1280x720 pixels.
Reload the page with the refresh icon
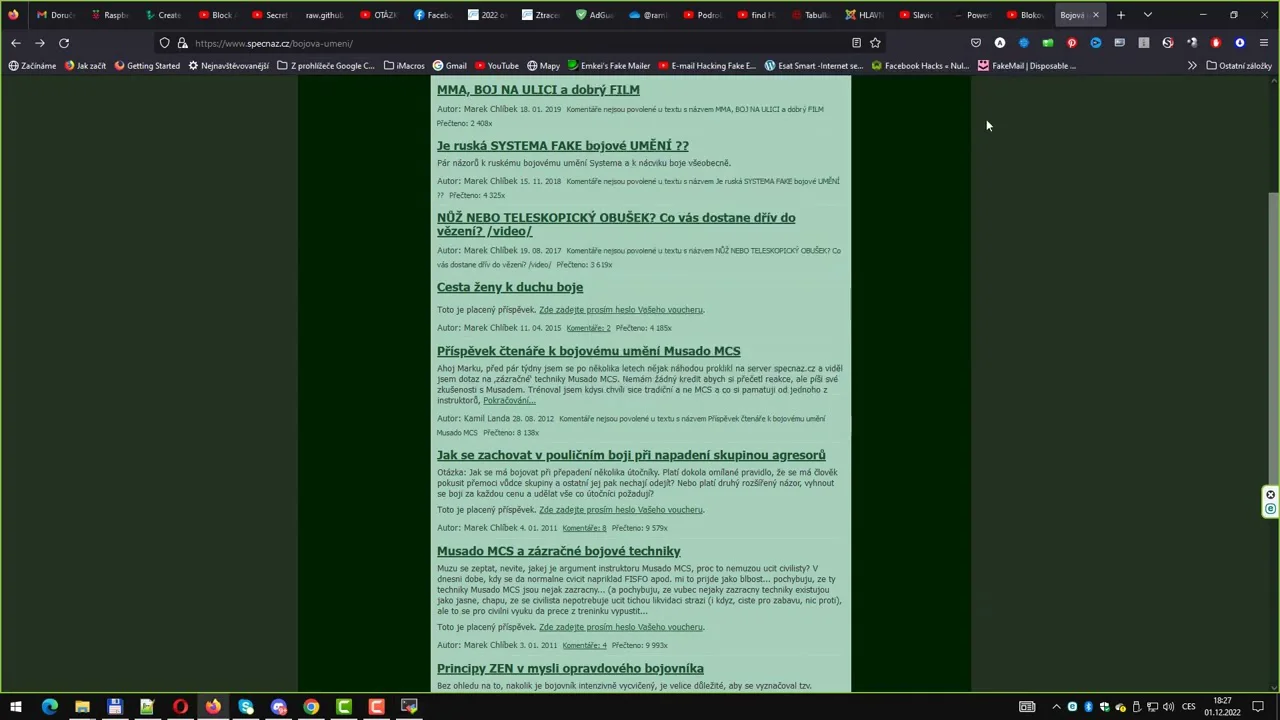tap(64, 43)
